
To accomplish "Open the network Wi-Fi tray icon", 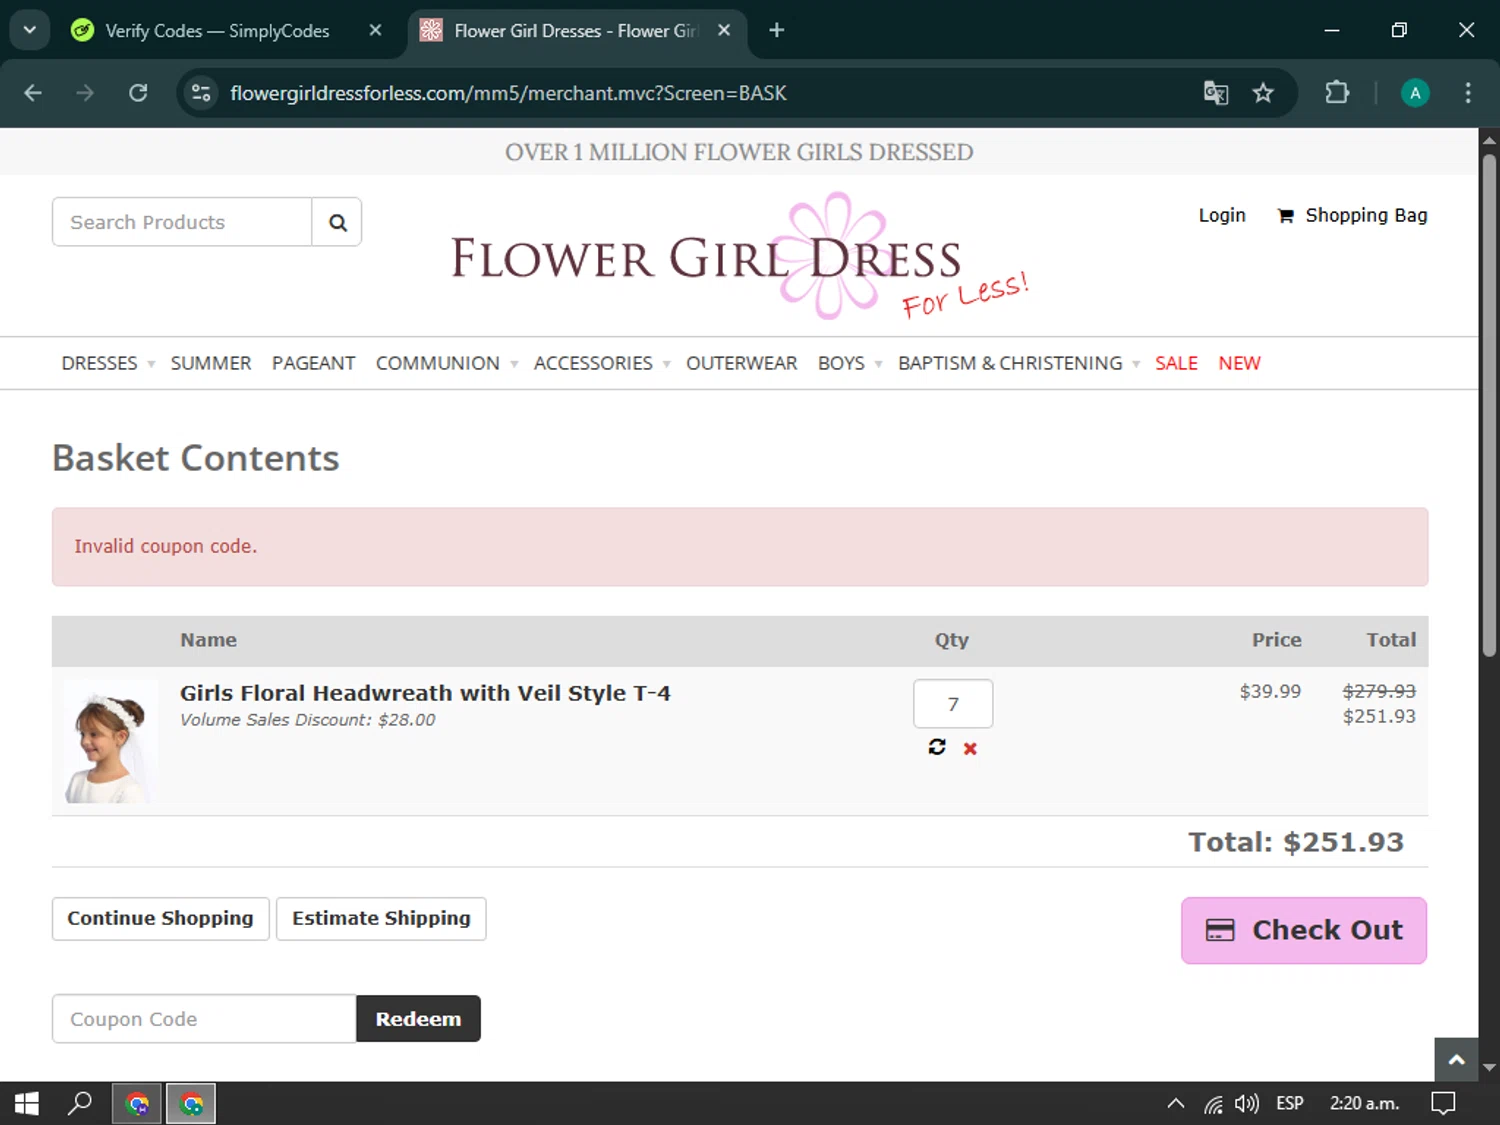I will [x=1213, y=1104].
